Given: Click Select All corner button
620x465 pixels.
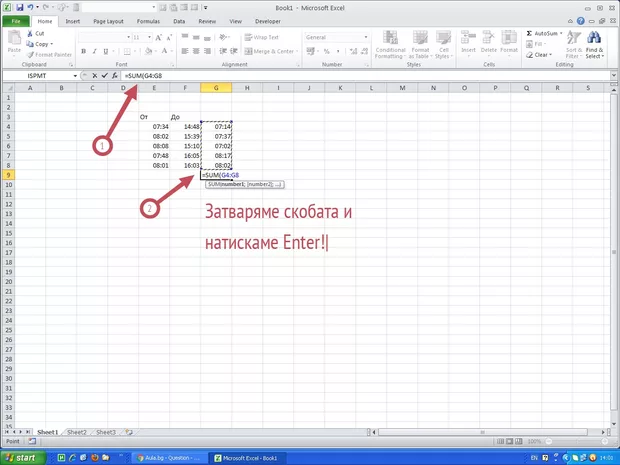Looking at the screenshot, I should (x=8, y=88).
